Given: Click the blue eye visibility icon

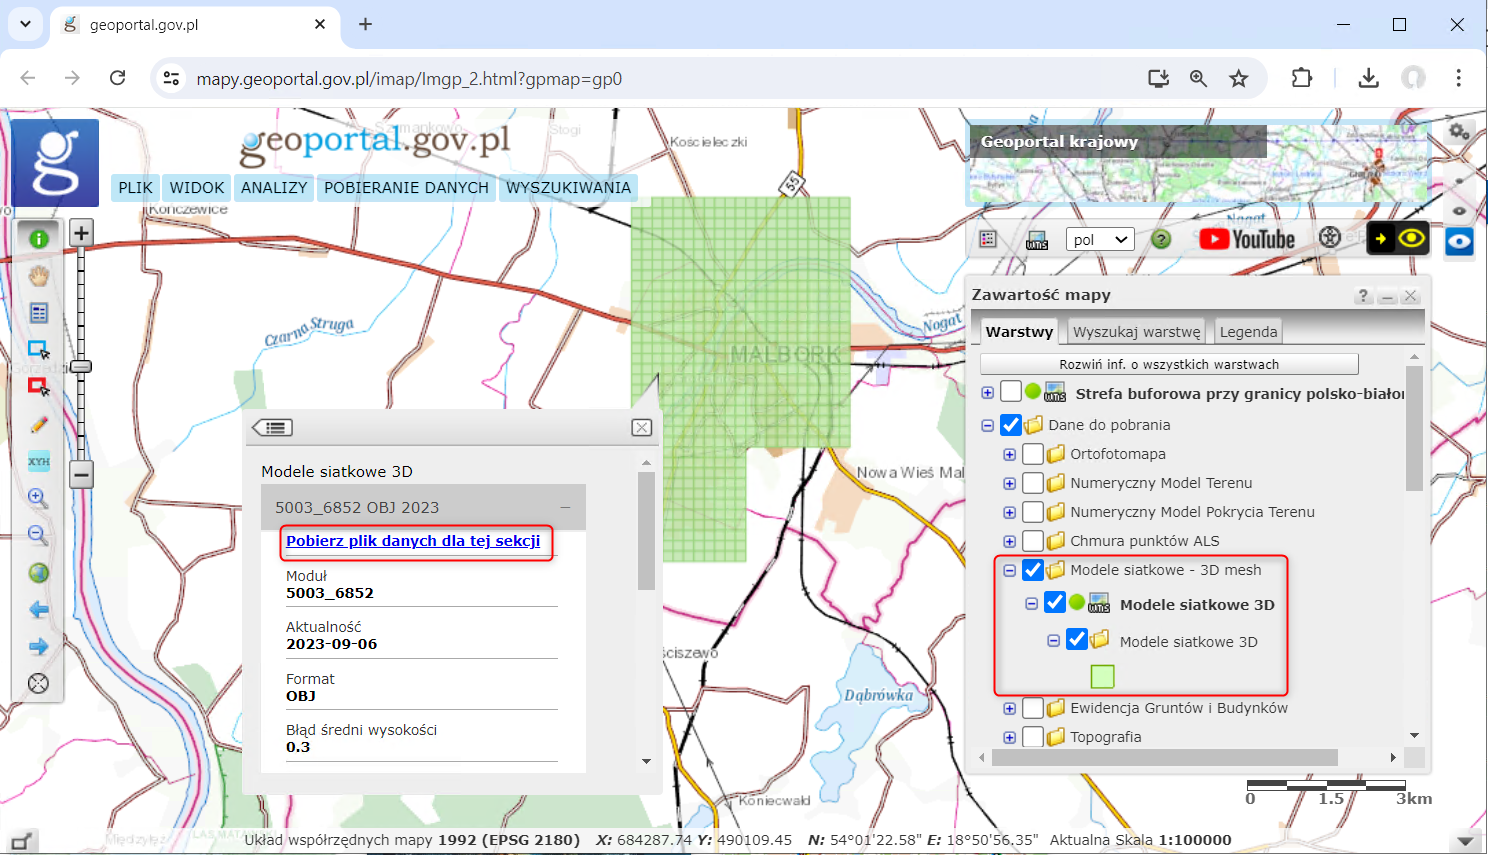Looking at the screenshot, I should coord(1460,242).
